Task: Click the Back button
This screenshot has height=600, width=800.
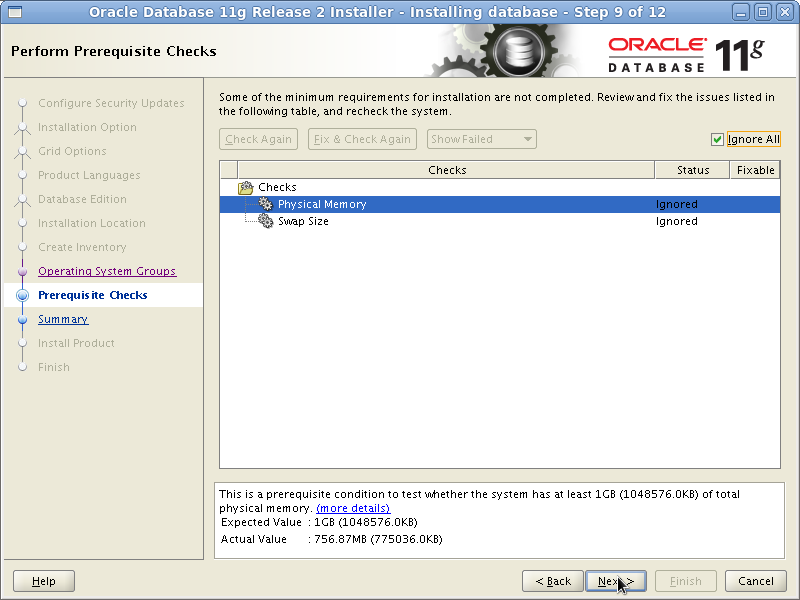Action: pyautogui.click(x=553, y=581)
